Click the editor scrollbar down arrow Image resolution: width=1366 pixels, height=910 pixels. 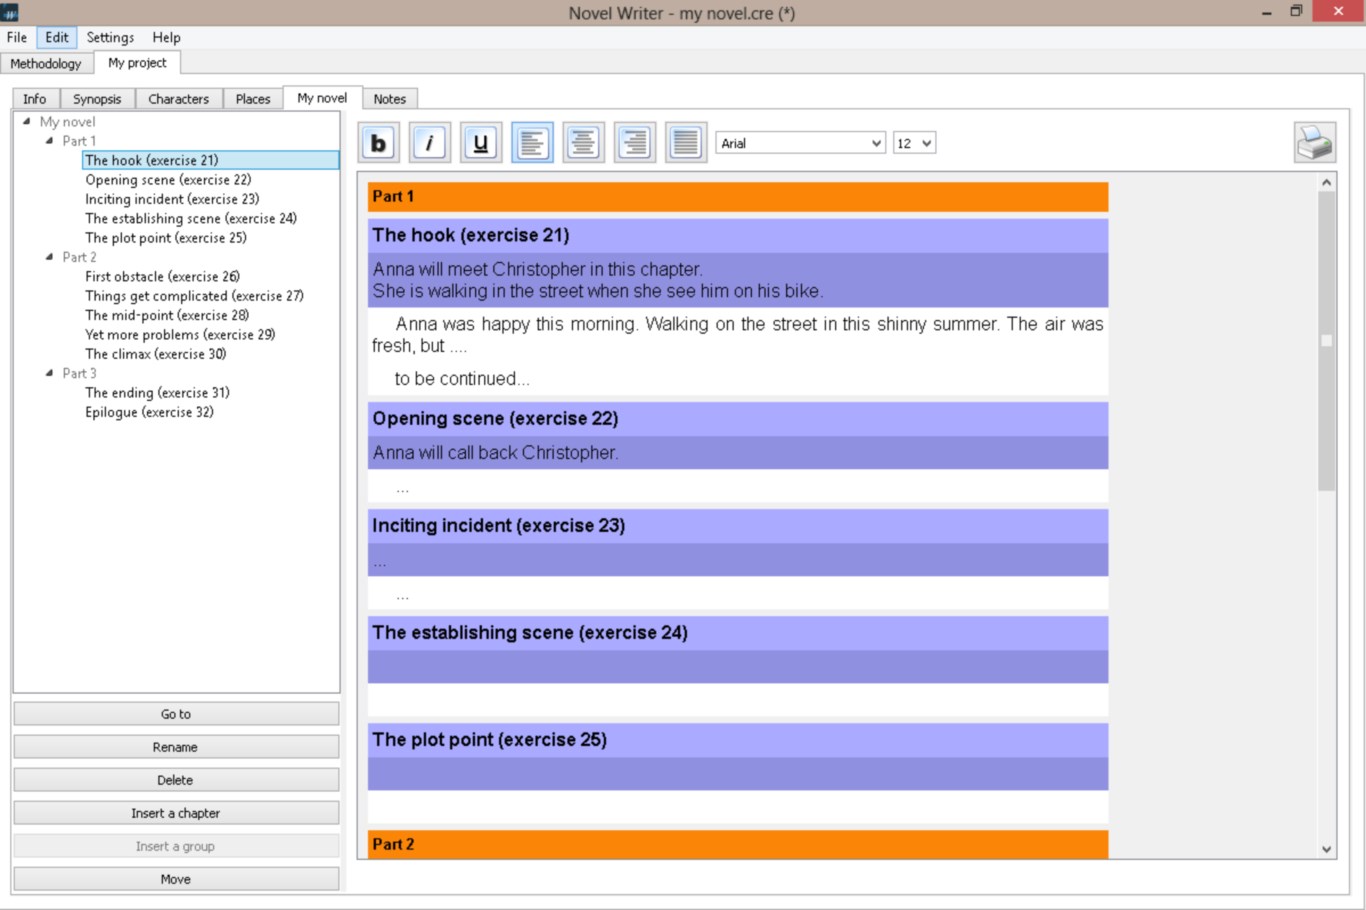click(1326, 849)
